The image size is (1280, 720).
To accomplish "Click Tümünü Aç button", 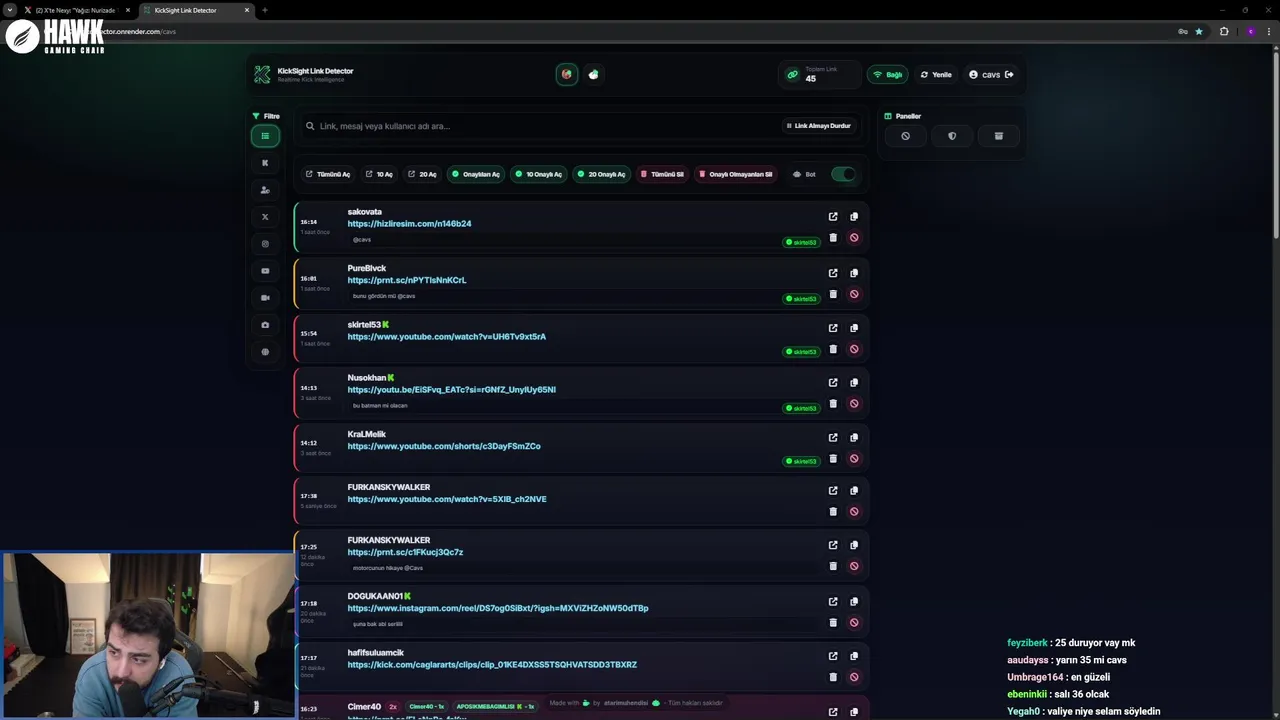I will click(328, 174).
